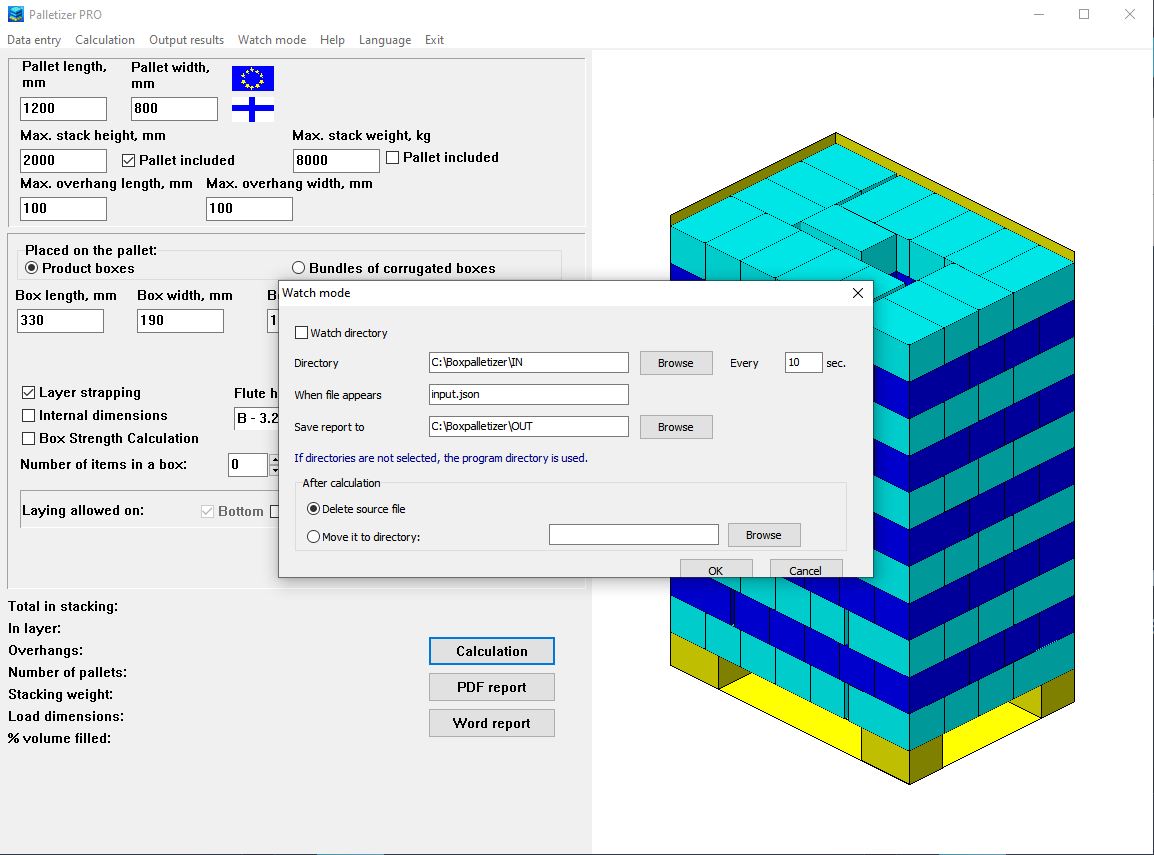Click the Box length input field
The width and height of the screenshot is (1154, 855).
[60, 320]
